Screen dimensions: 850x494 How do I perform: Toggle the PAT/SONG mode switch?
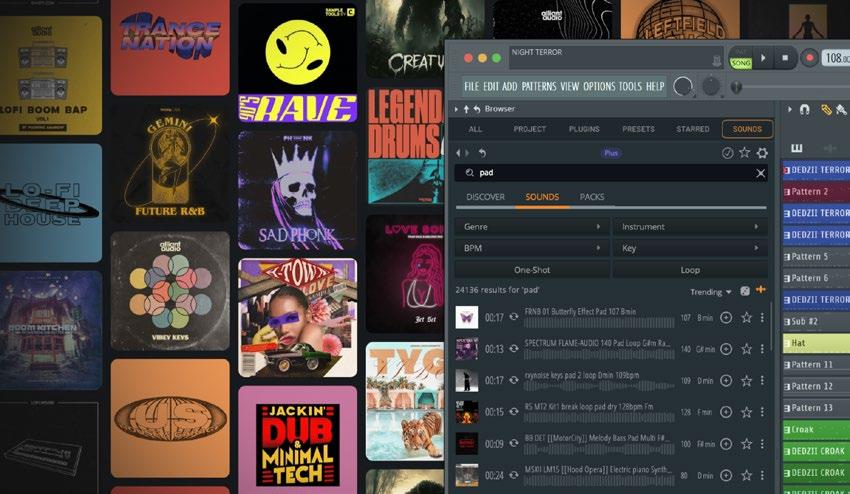[x=740, y=58]
